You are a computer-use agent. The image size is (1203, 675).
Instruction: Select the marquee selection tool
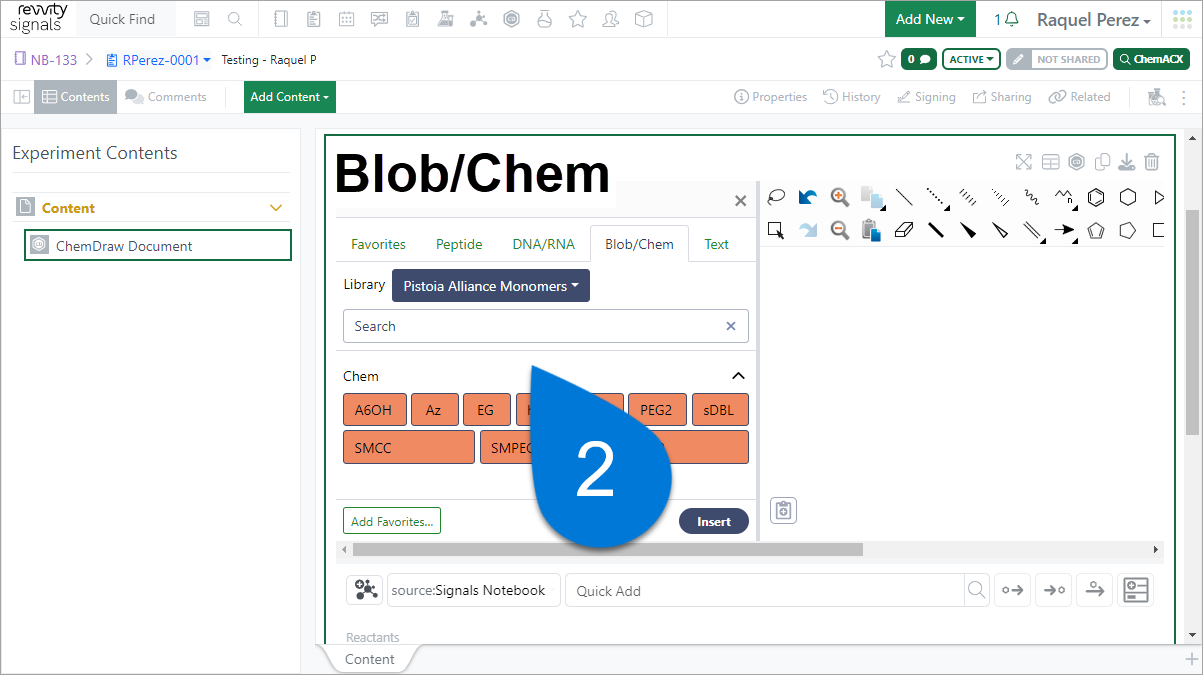776,230
